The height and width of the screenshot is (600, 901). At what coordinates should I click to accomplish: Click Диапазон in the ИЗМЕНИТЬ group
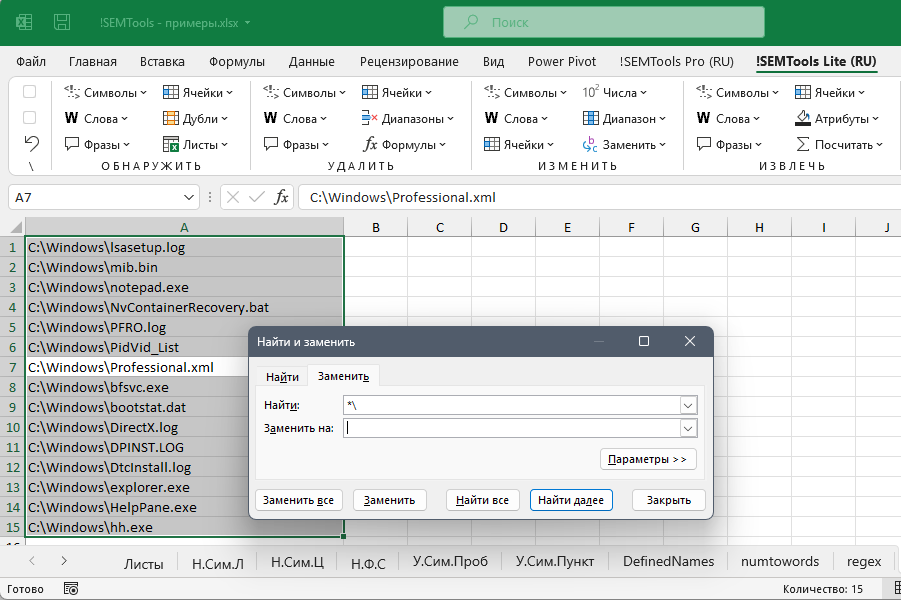[x=624, y=118]
